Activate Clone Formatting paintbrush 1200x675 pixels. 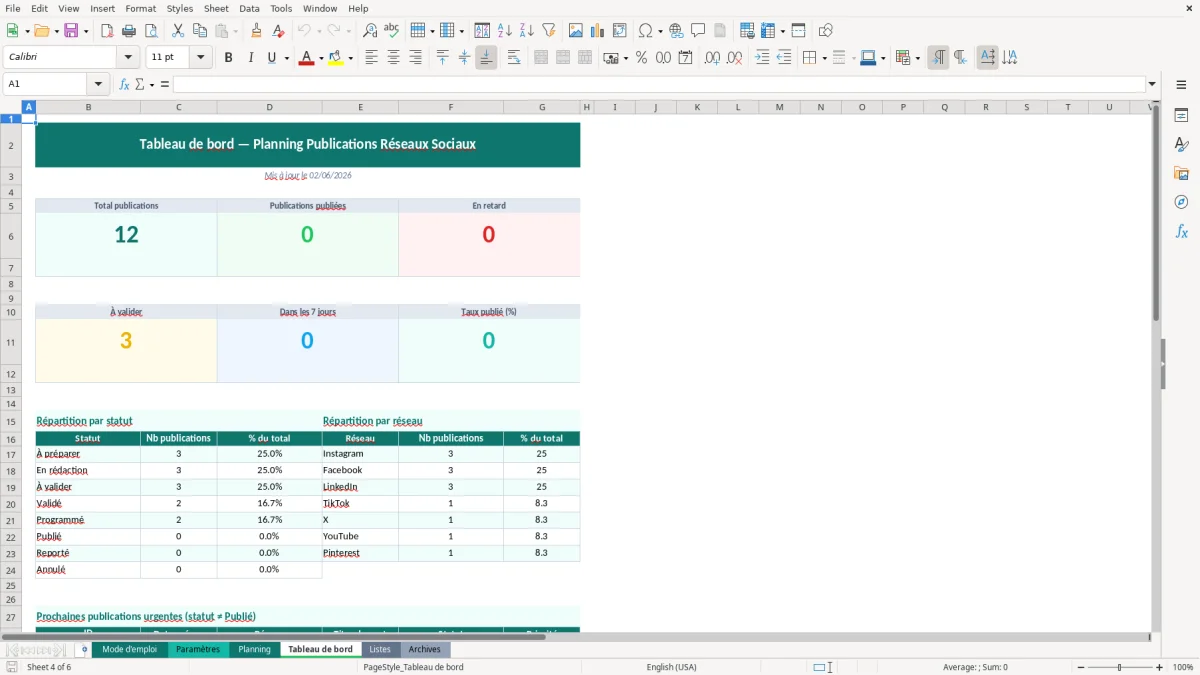click(x=257, y=31)
